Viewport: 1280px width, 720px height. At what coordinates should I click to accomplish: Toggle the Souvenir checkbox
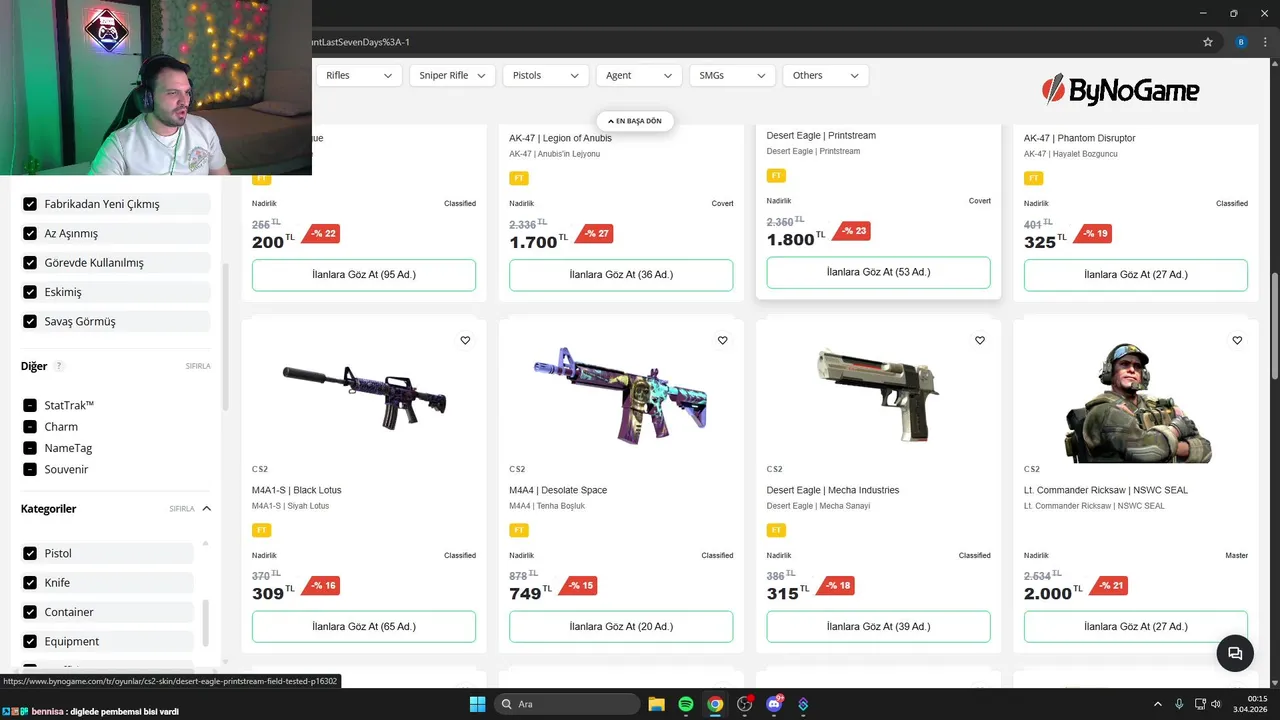click(30, 469)
